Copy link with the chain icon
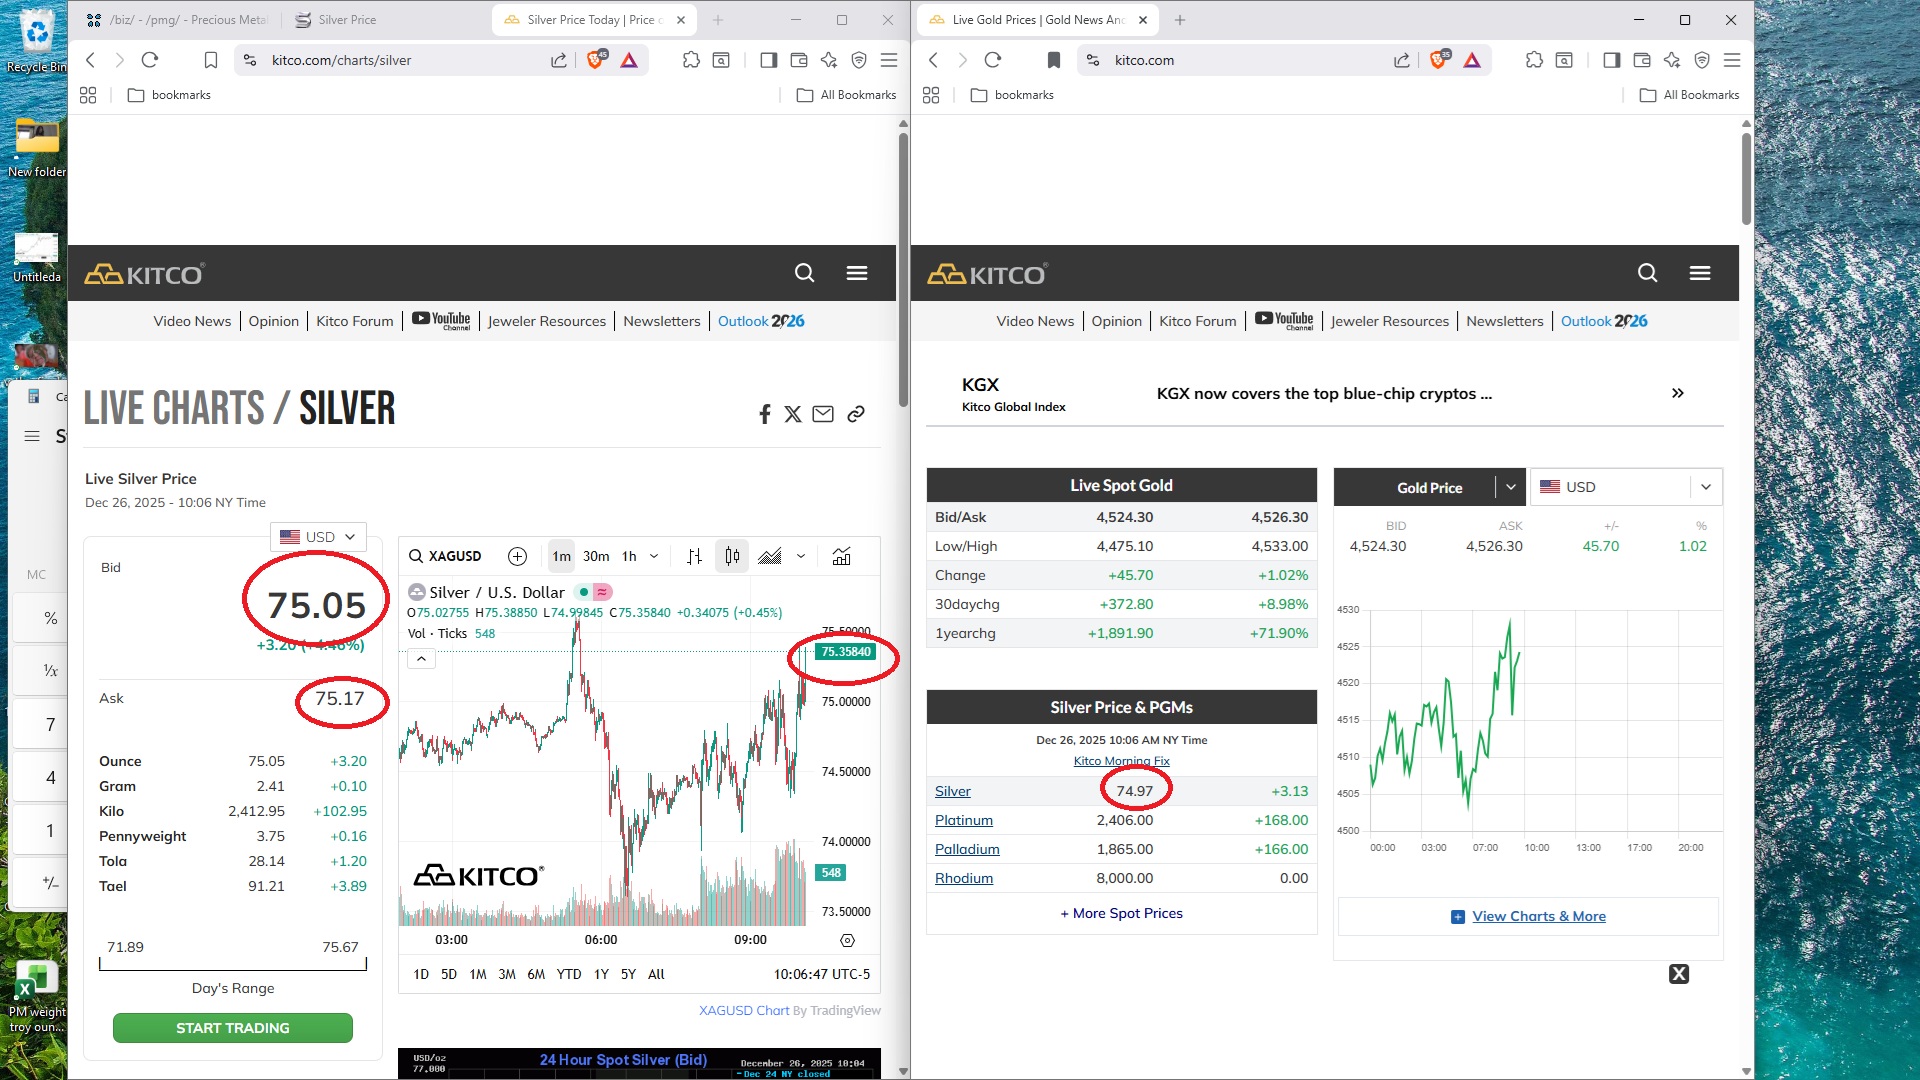Image resolution: width=1920 pixels, height=1080 pixels. tap(856, 414)
